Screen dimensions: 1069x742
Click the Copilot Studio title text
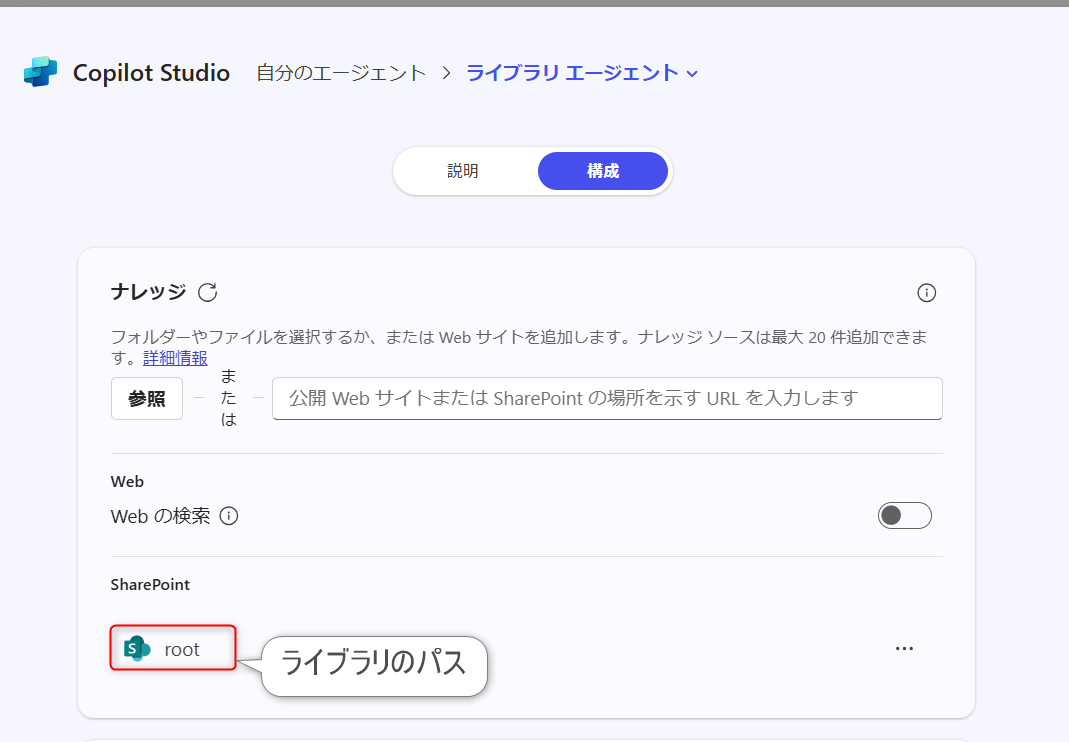click(151, 73)
